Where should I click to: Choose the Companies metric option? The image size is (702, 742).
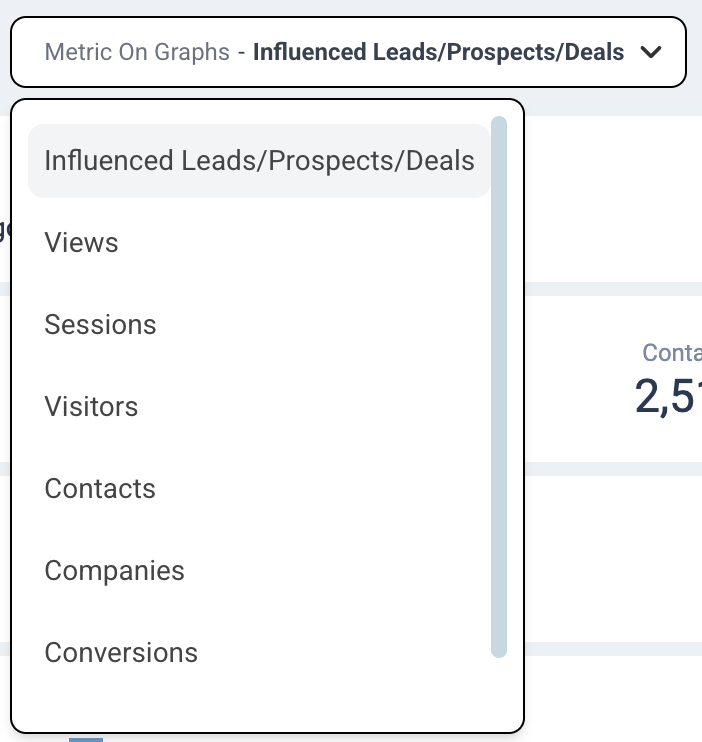pyautogui.click(x=115, y=571)
